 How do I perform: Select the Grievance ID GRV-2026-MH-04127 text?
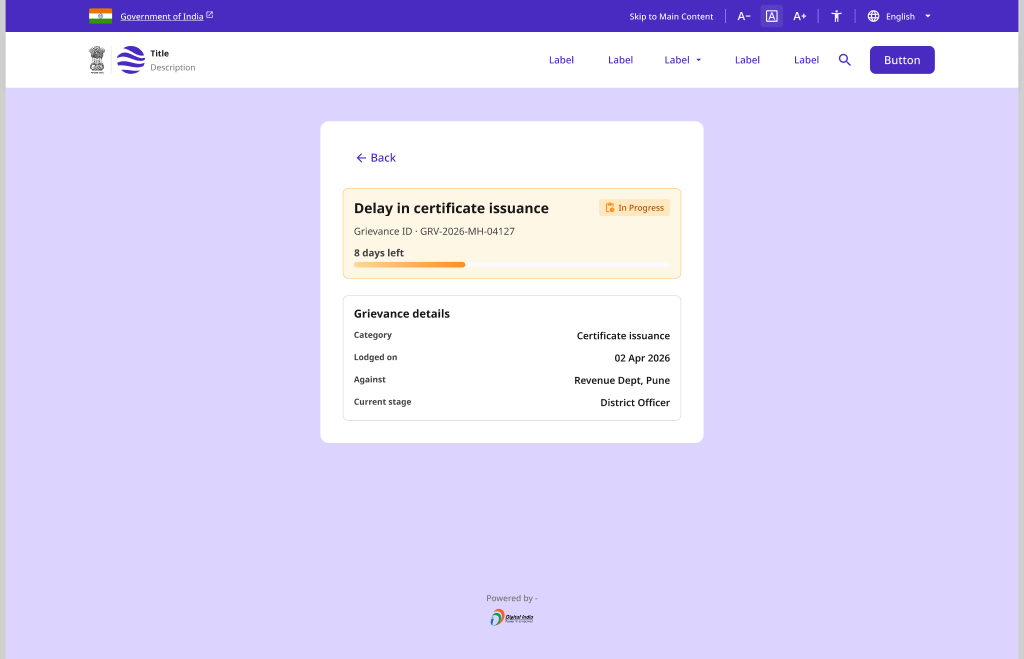point(434,231)
